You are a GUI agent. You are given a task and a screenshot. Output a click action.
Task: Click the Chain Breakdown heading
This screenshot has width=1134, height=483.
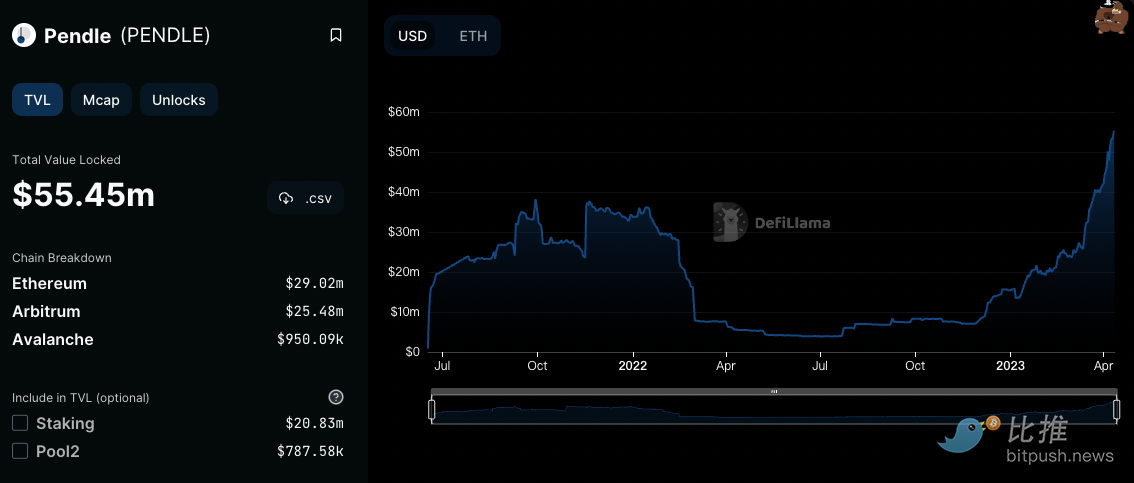click(x=62, y=257)
